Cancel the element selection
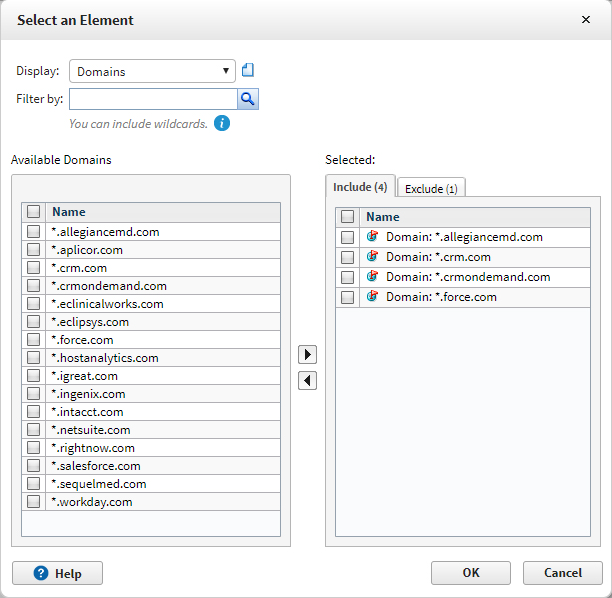The image size is (612, 598). tap(563, 573)
